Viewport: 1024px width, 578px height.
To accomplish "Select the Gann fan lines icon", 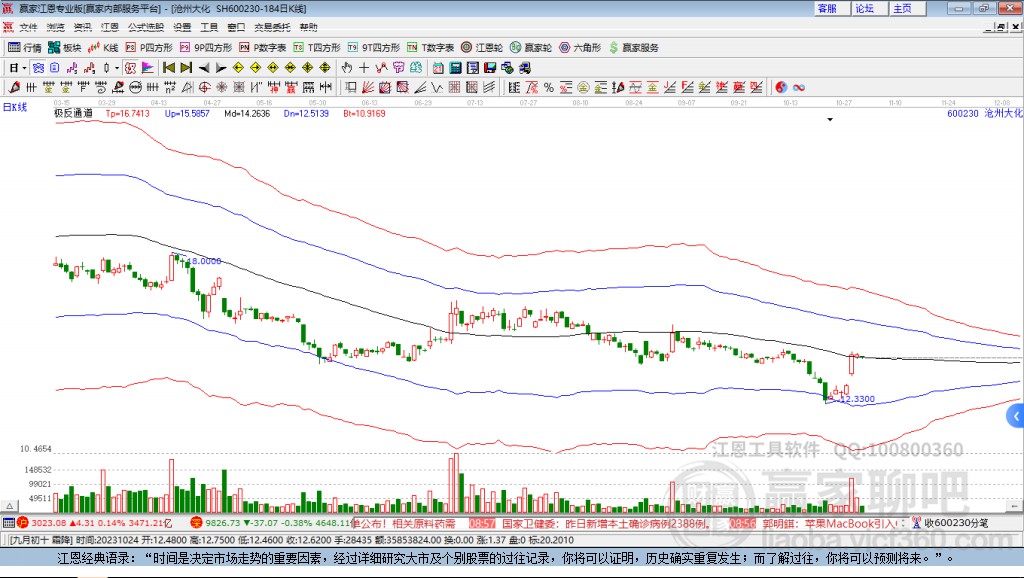I will (368, 87).
